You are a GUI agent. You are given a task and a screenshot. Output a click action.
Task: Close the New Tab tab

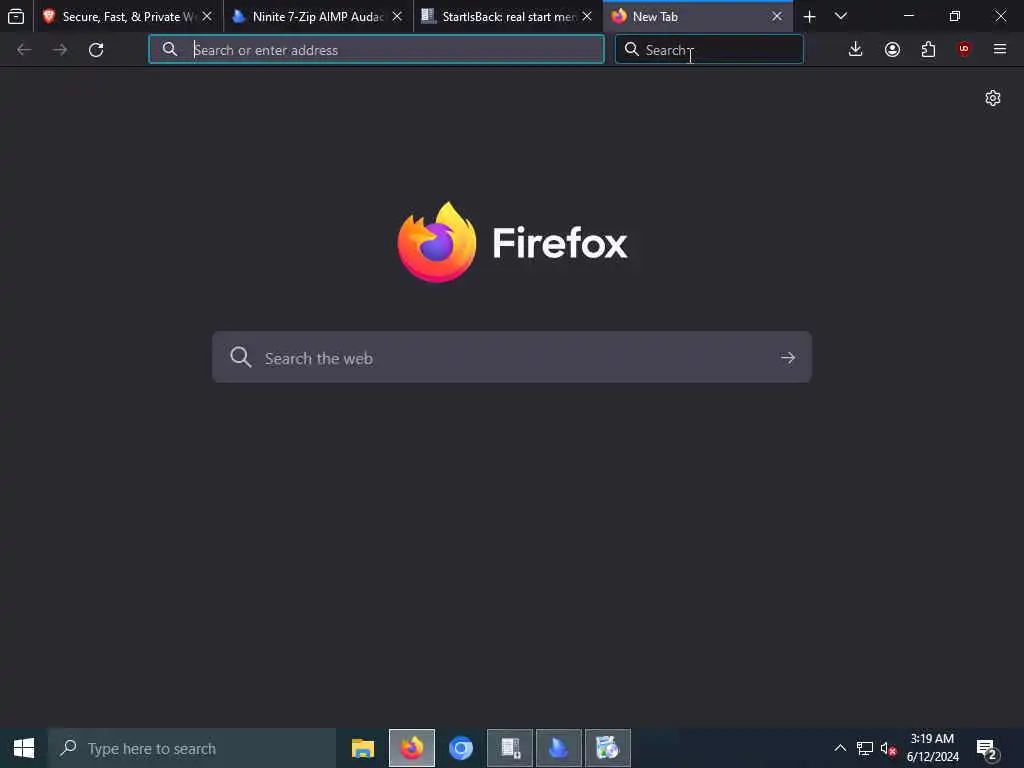[x=777, y=16]
